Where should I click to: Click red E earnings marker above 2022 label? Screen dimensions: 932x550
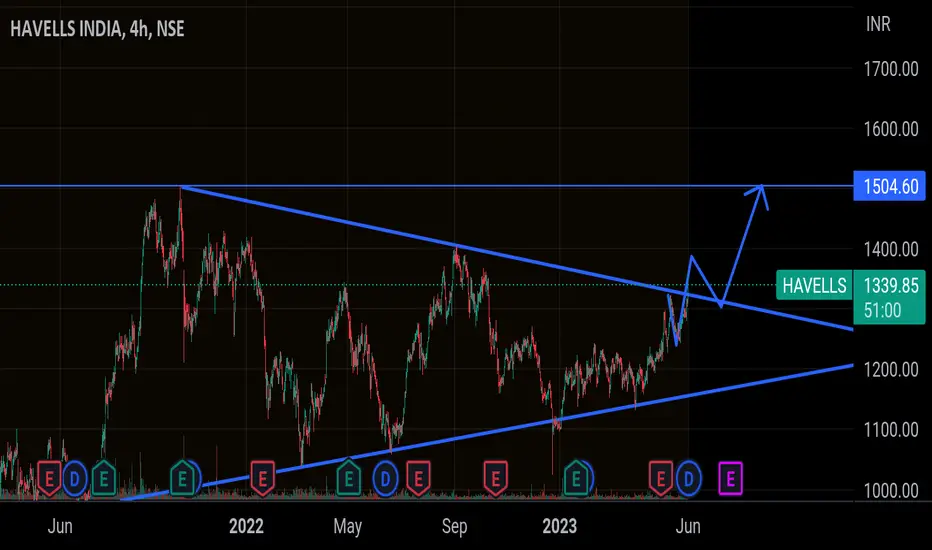[x=262, y=478]
